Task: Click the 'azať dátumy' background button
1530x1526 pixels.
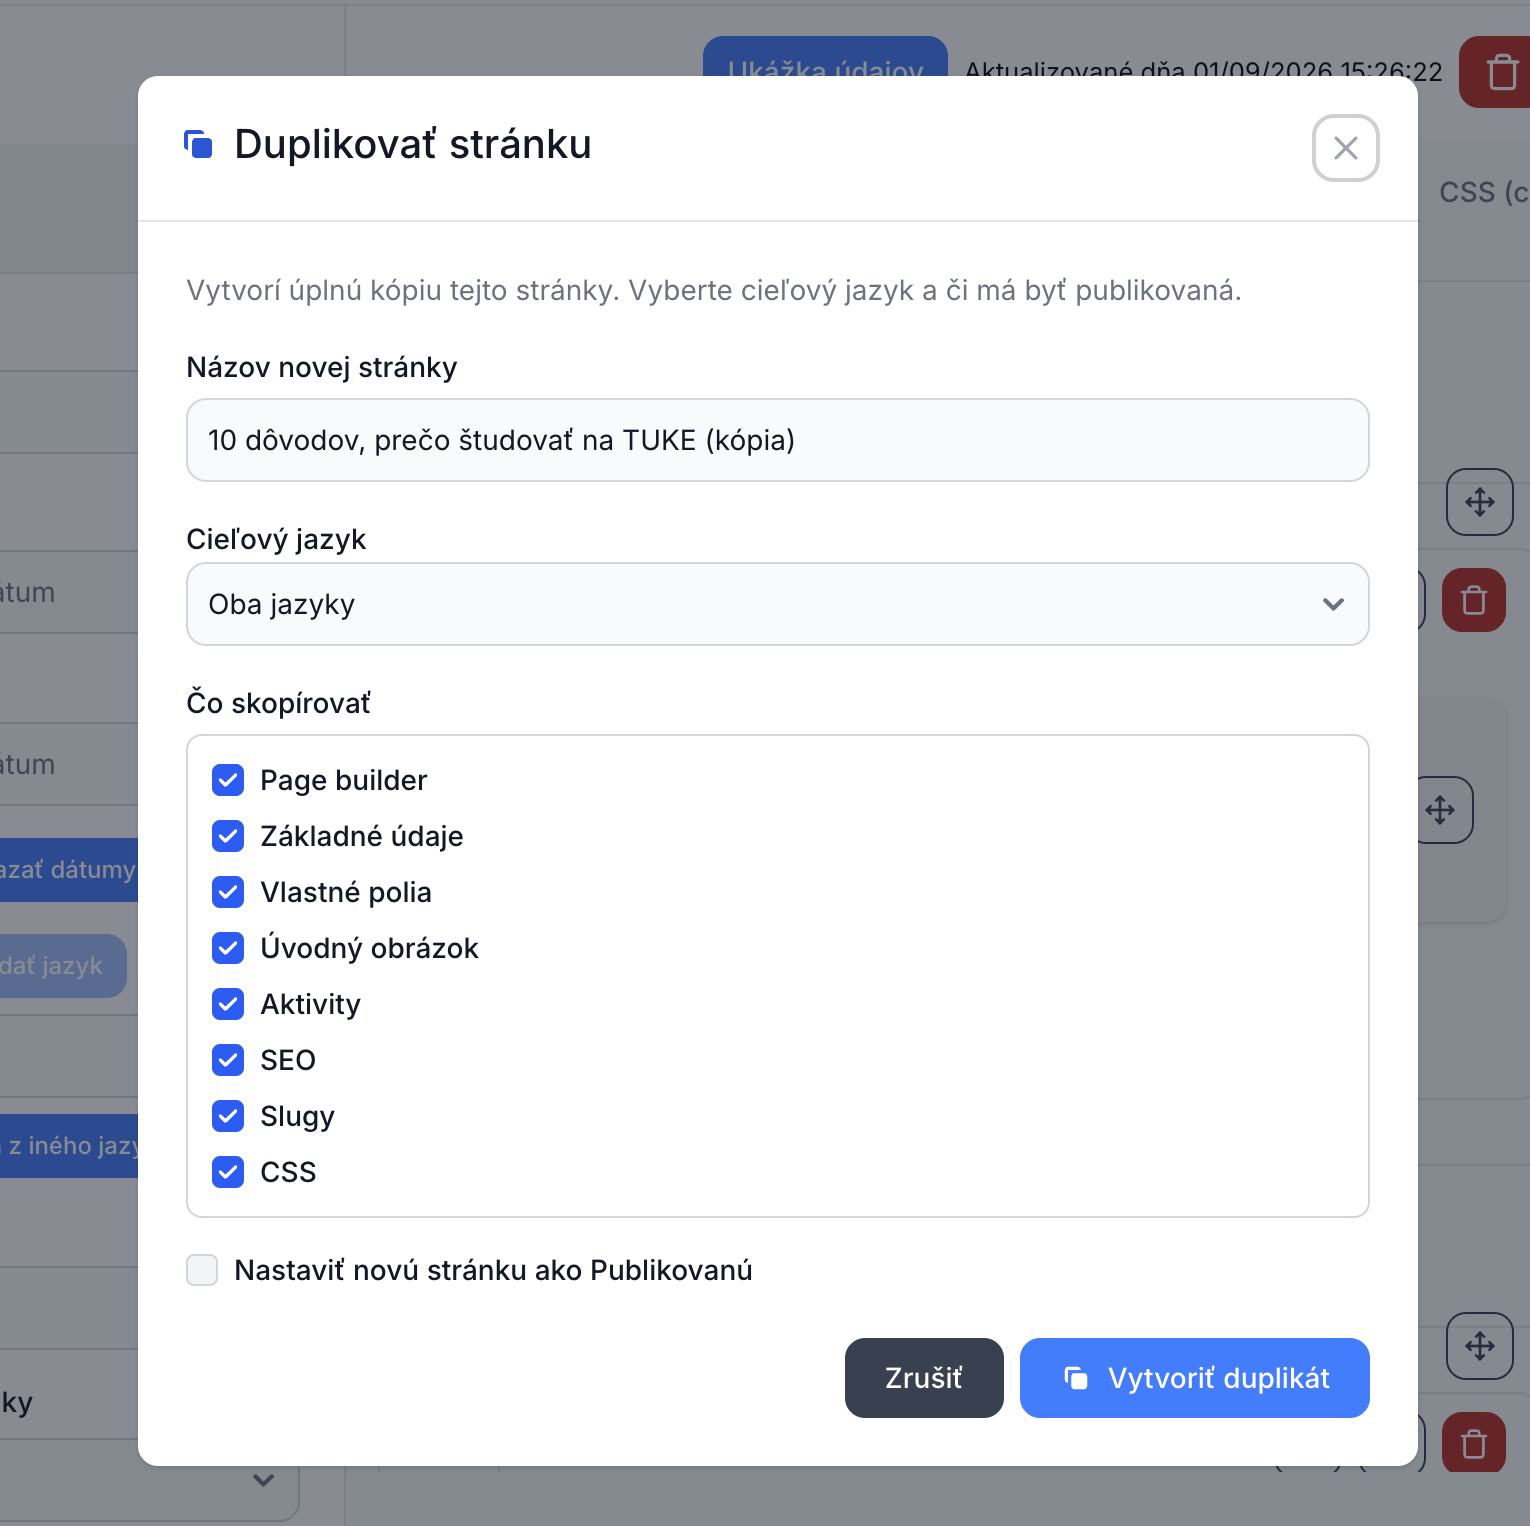Action: click(x=69, y=870)
